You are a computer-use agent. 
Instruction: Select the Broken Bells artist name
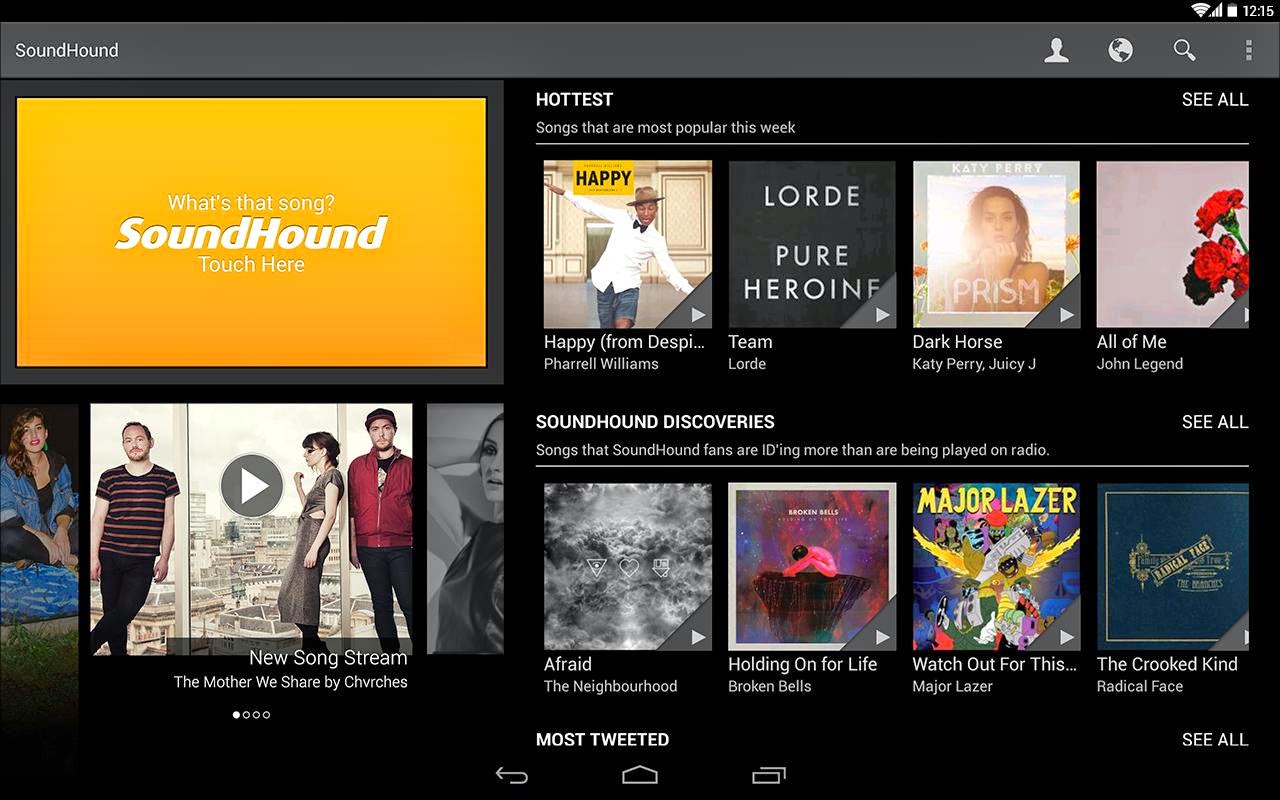pyautogui.click(x=769, y=686)
